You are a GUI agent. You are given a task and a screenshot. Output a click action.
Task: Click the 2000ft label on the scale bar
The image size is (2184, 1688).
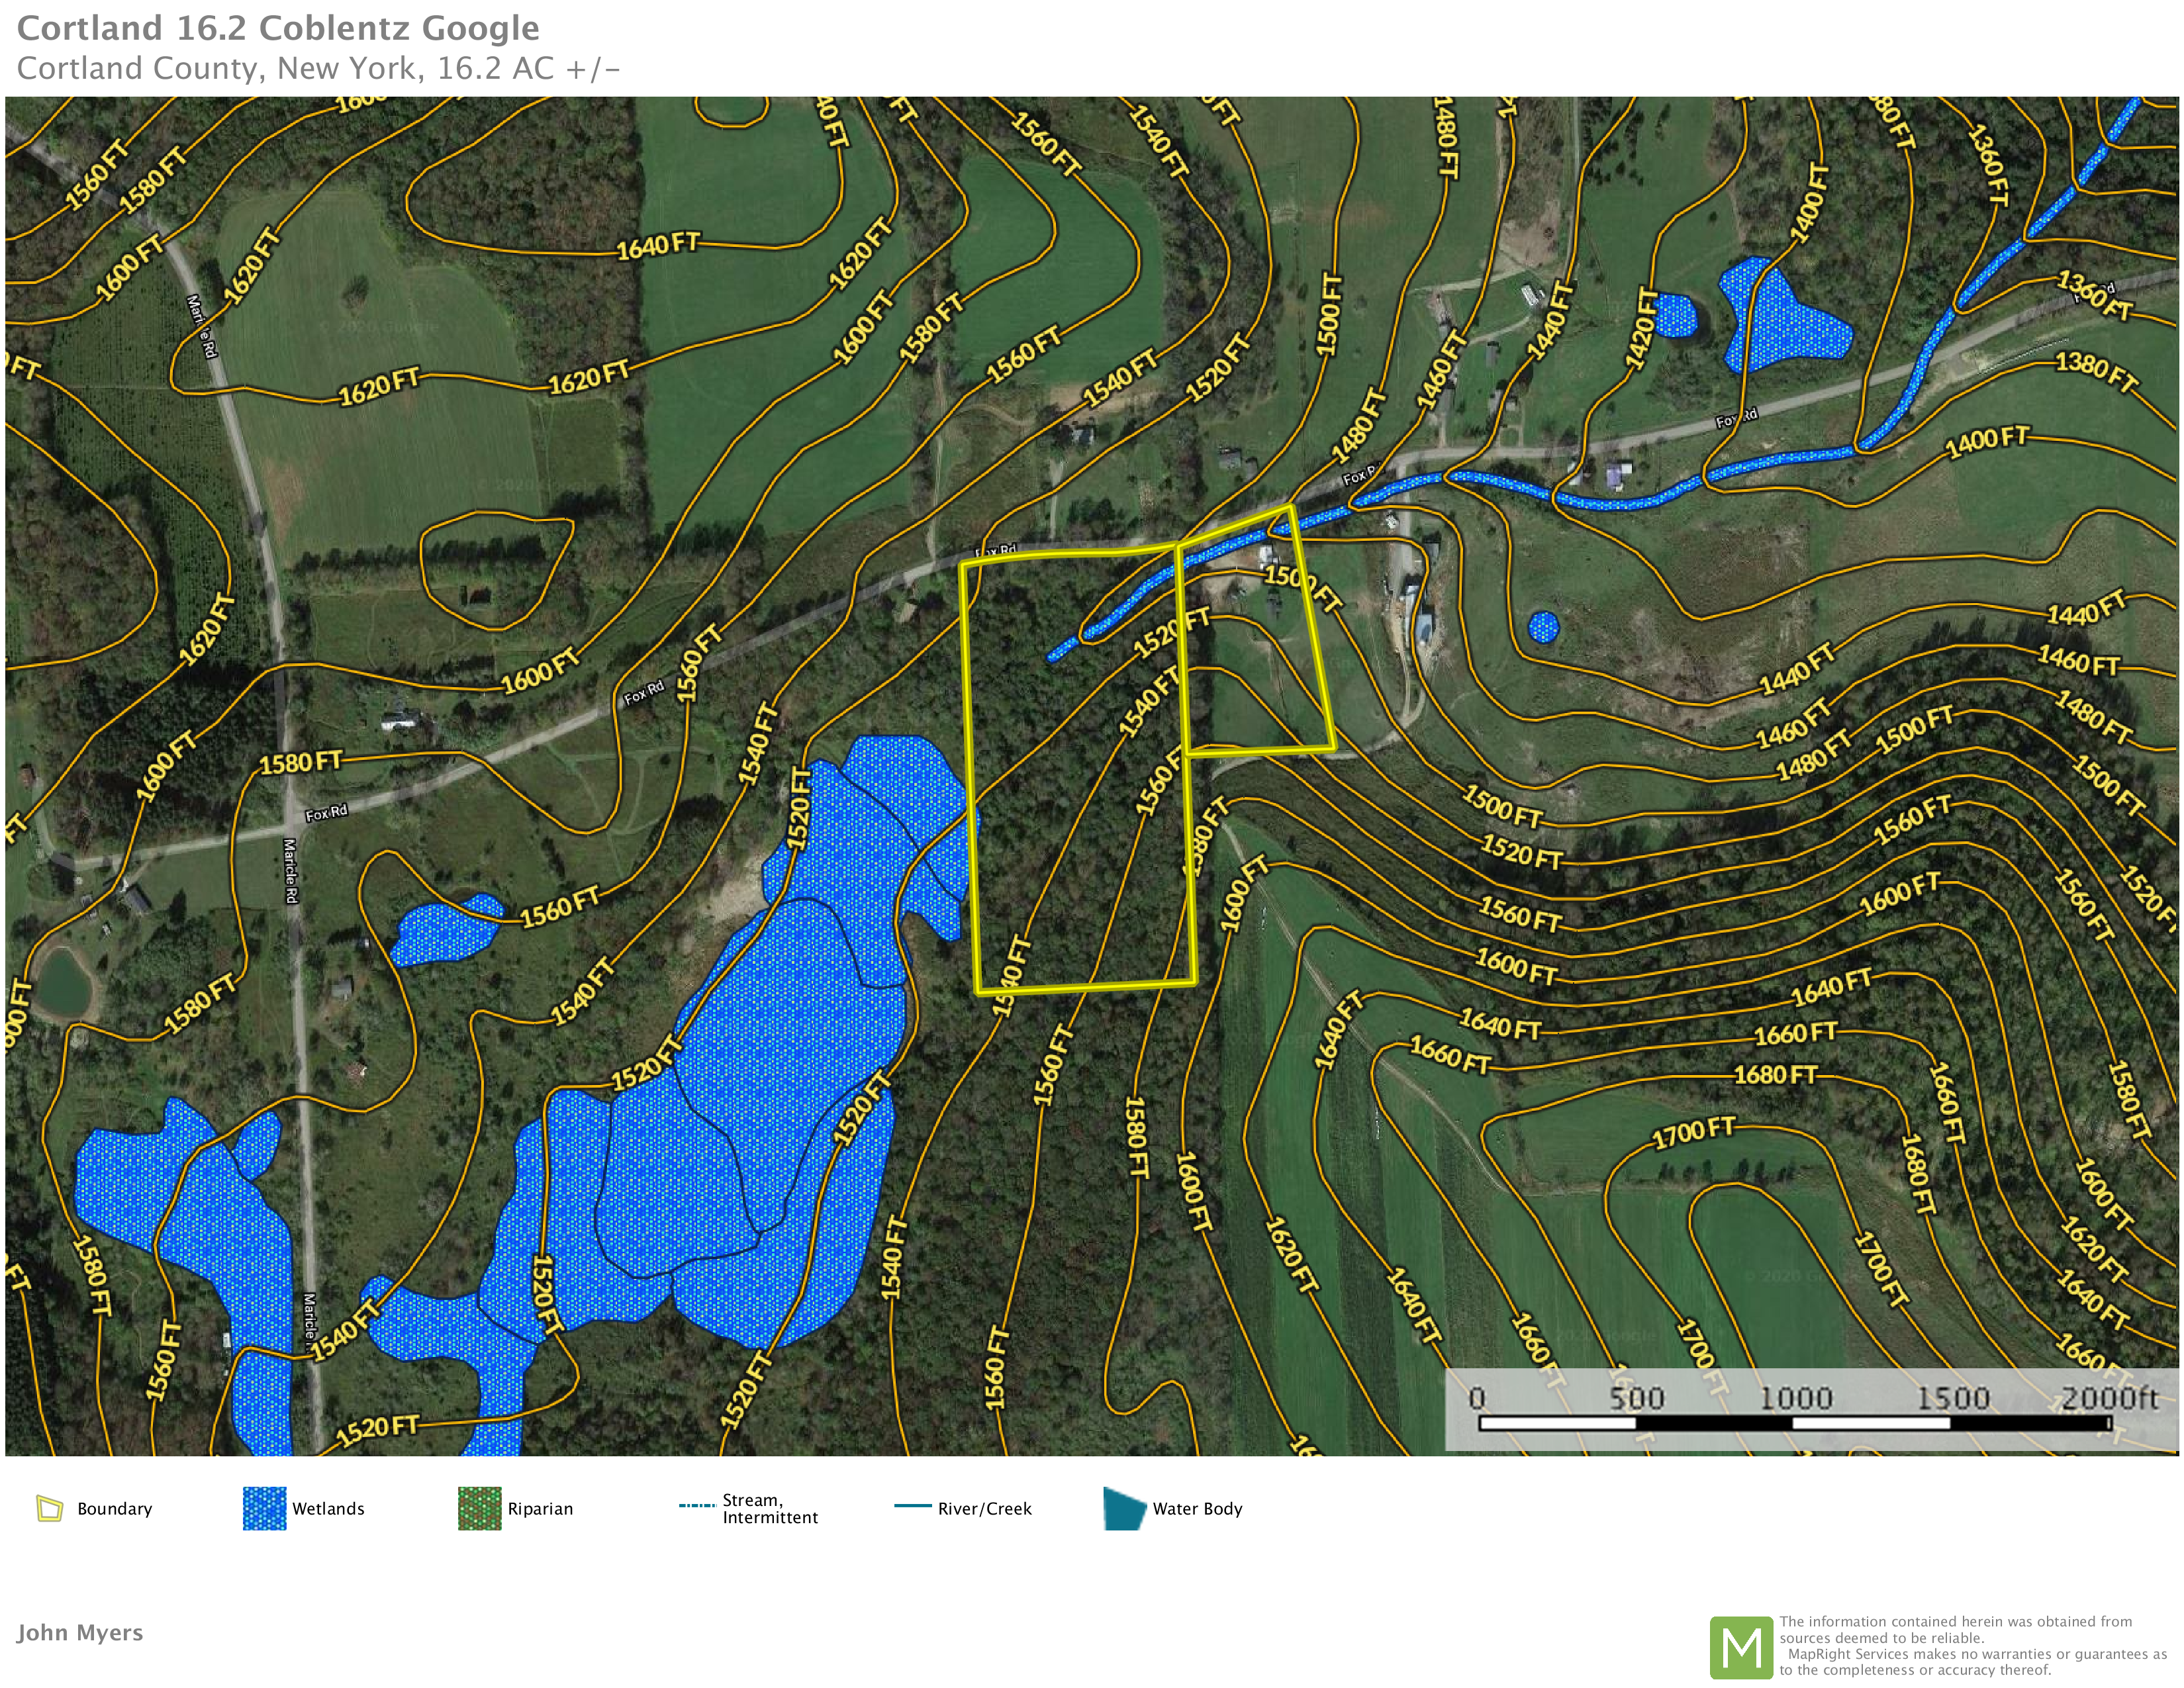[2110, 1397]
